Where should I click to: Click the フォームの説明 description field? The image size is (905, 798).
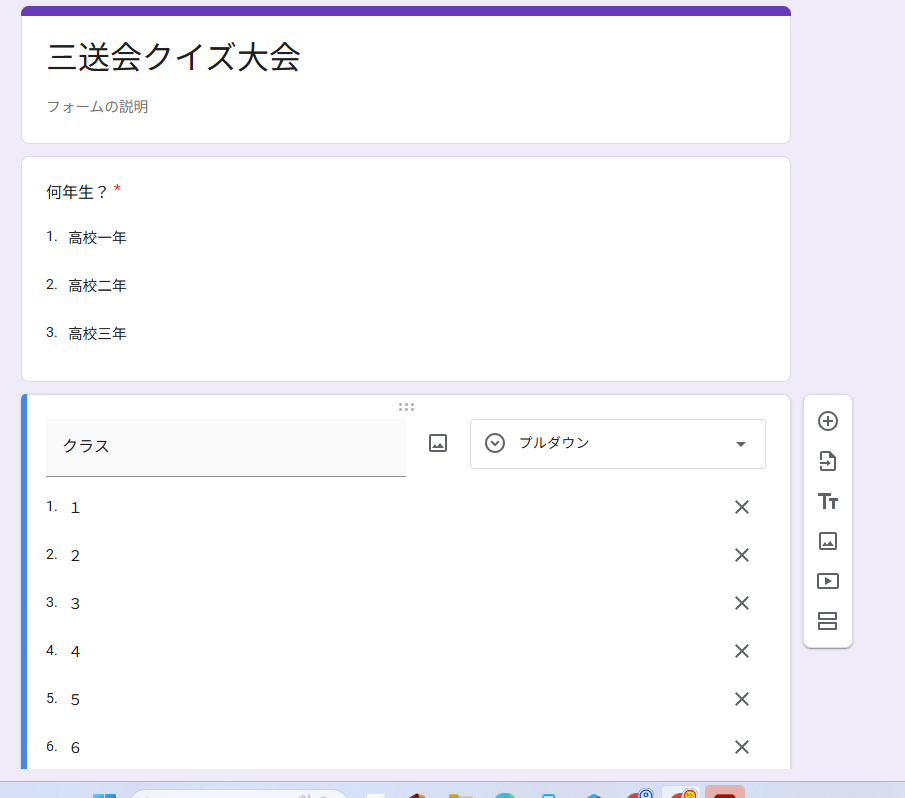[98, 106]
